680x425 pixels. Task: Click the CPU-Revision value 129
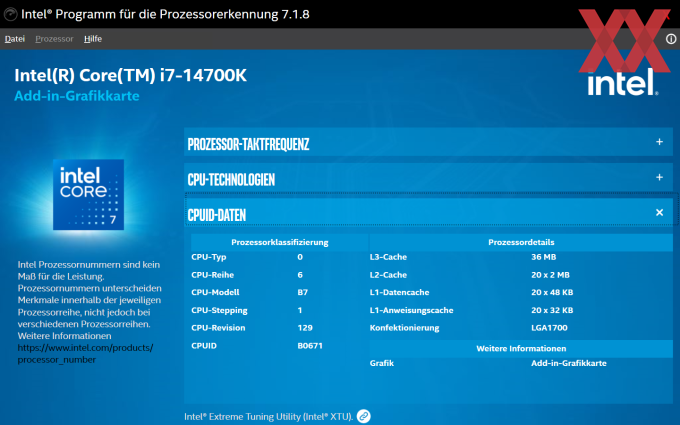(x=305, y=328)
